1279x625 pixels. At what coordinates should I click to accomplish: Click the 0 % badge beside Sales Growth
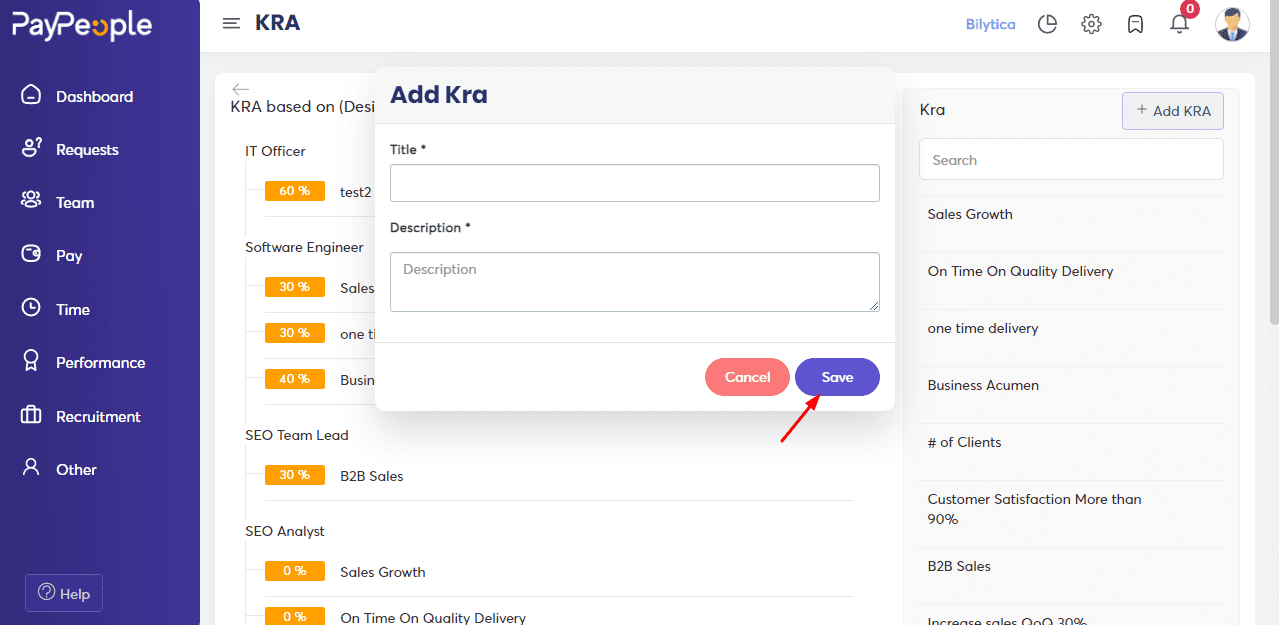[x=295, y=571]
